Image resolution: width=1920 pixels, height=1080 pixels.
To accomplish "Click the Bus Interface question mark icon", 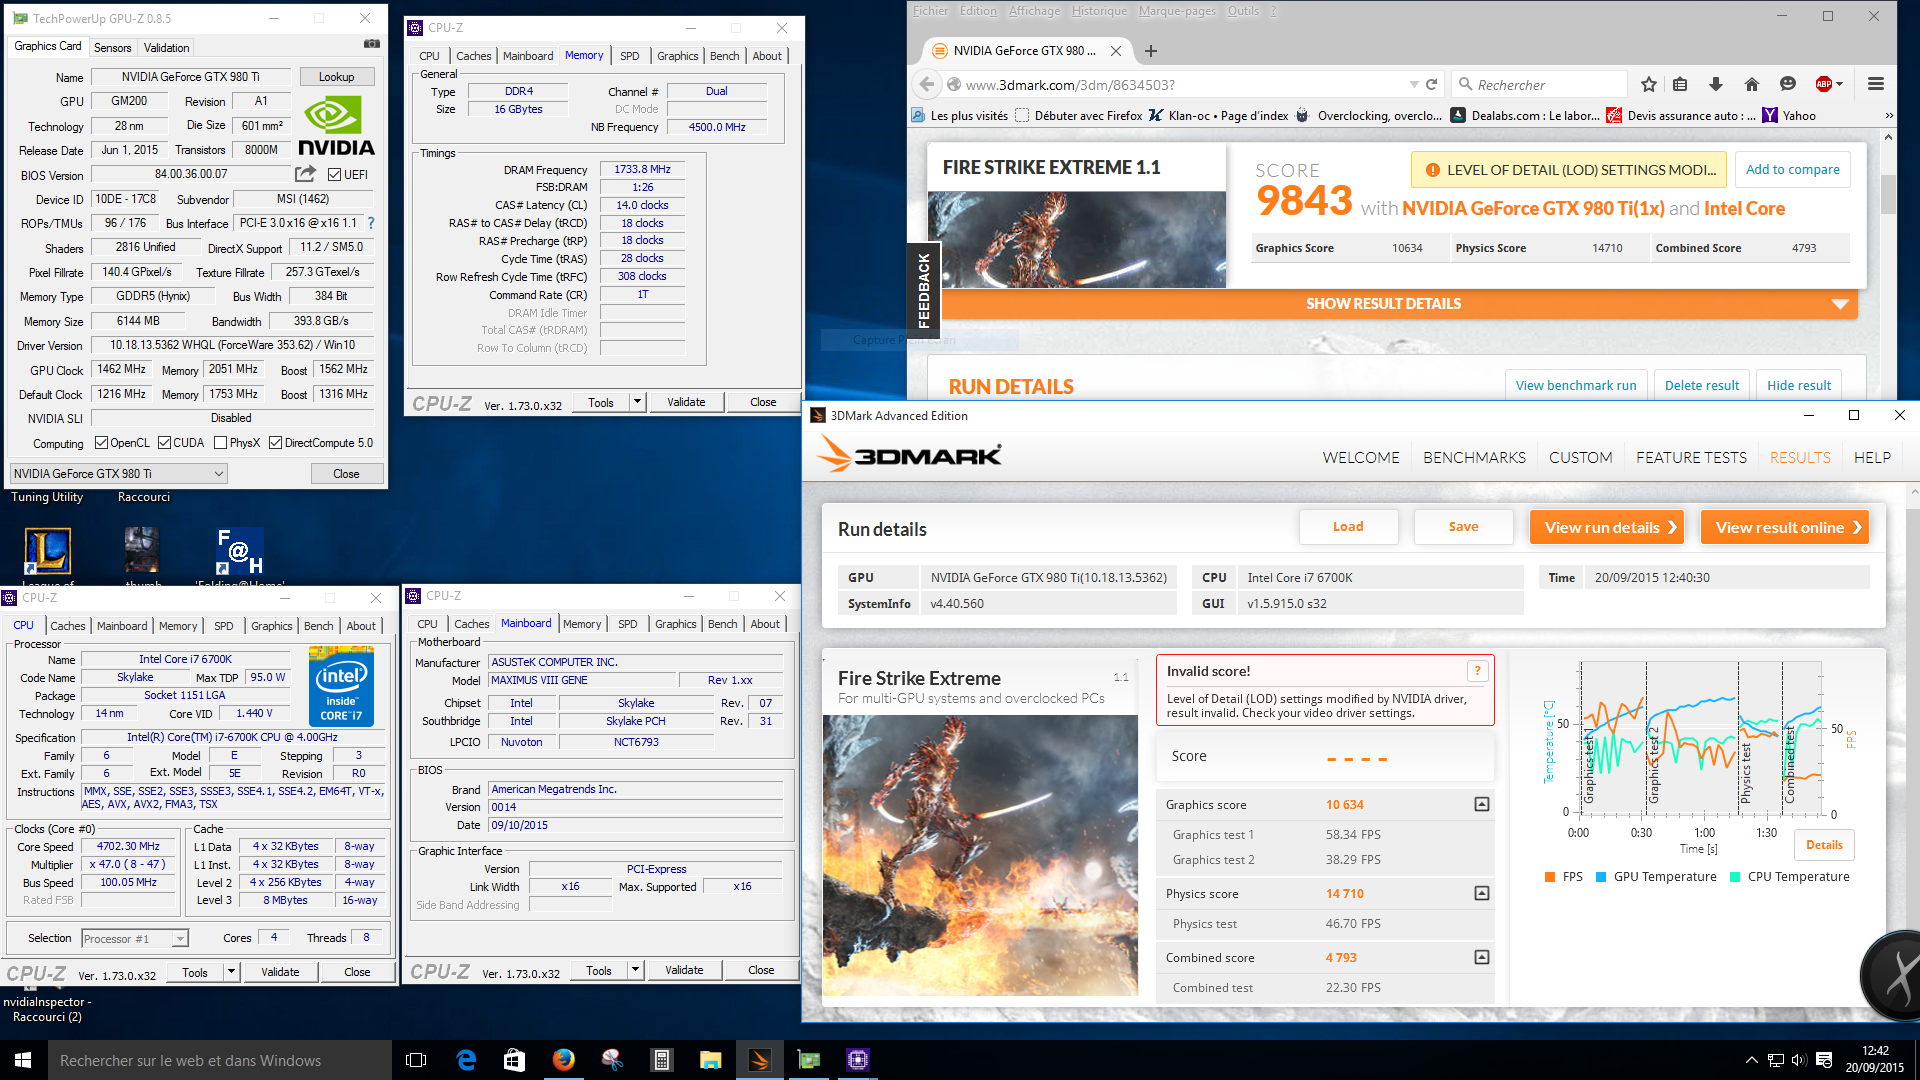I will [x=371, y=223].
